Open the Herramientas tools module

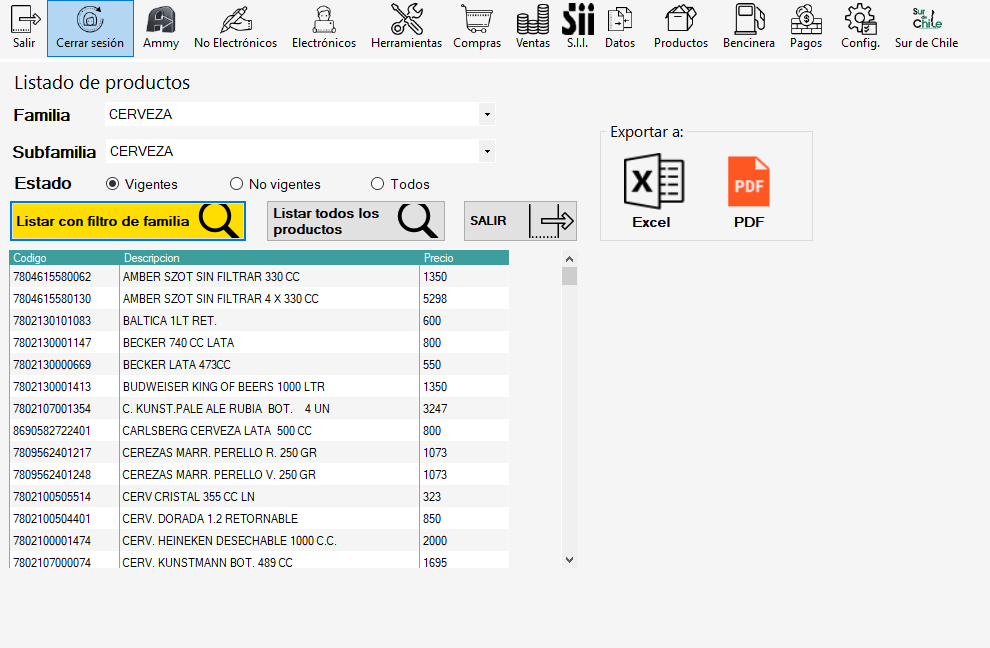[x=407, y=28]
